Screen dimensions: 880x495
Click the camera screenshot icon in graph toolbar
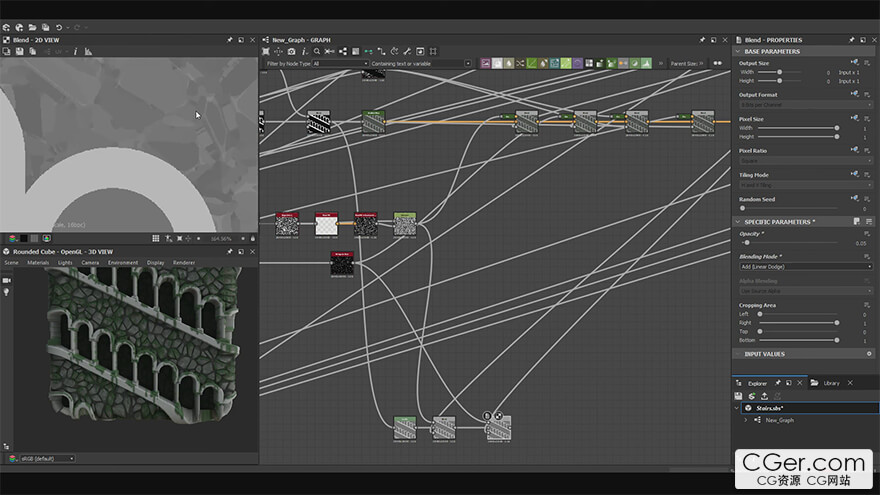tap(291, 51)
